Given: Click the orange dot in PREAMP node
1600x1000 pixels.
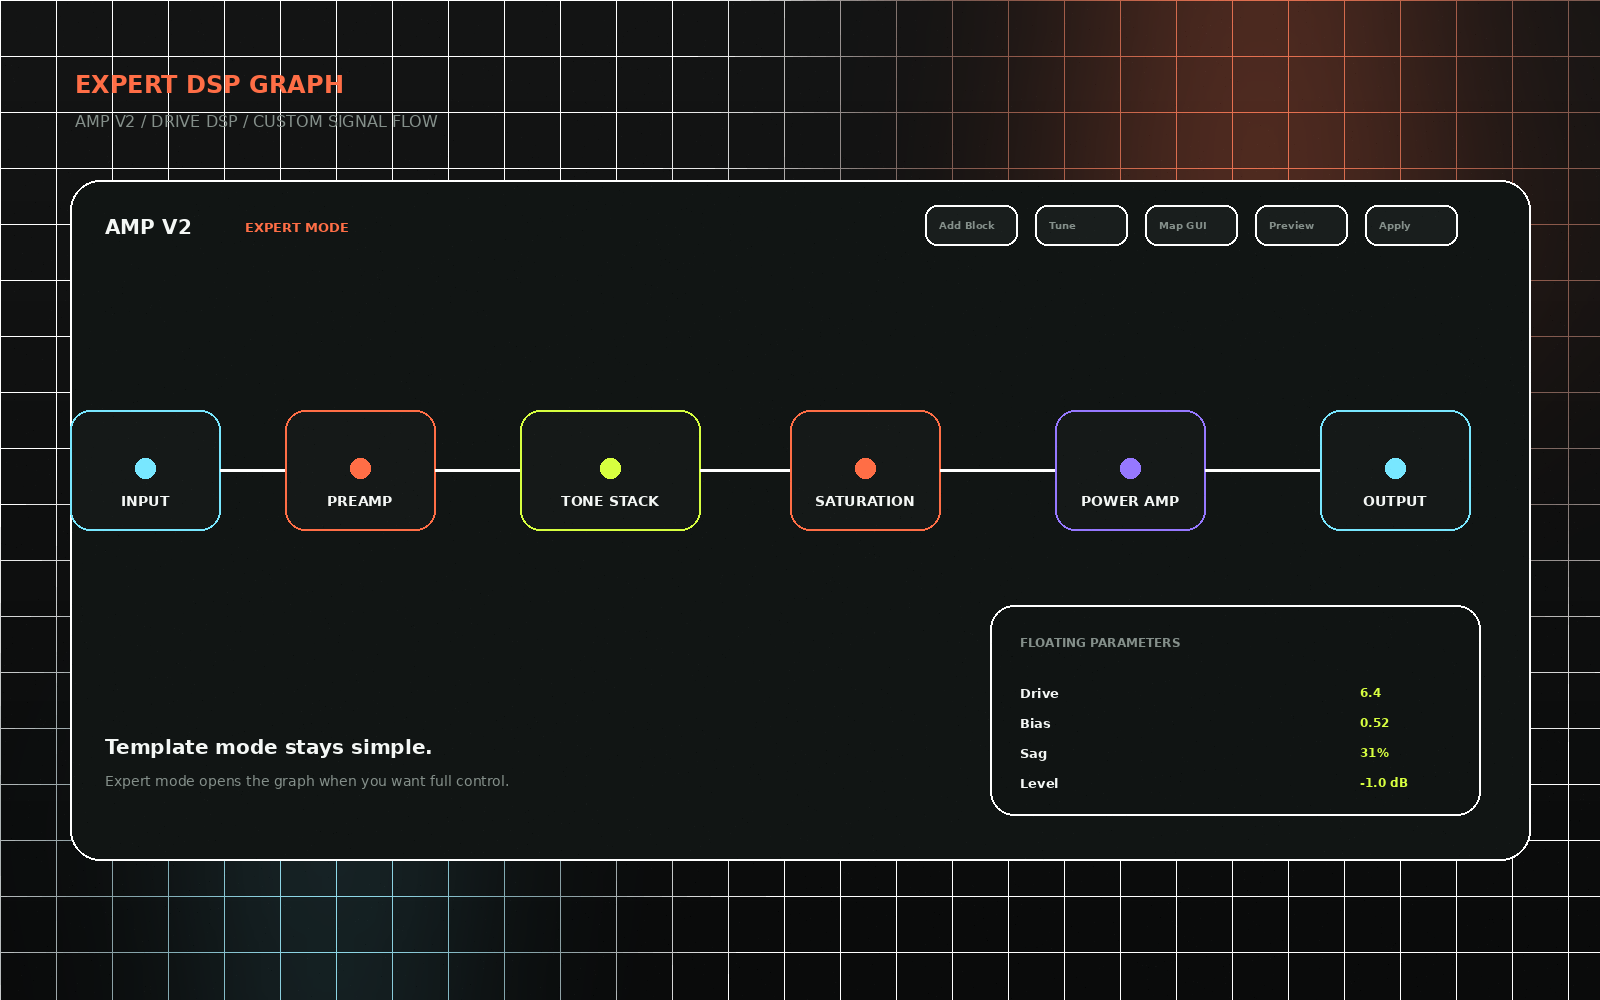Looking at the screenshot, I should [x=360, y=468].
